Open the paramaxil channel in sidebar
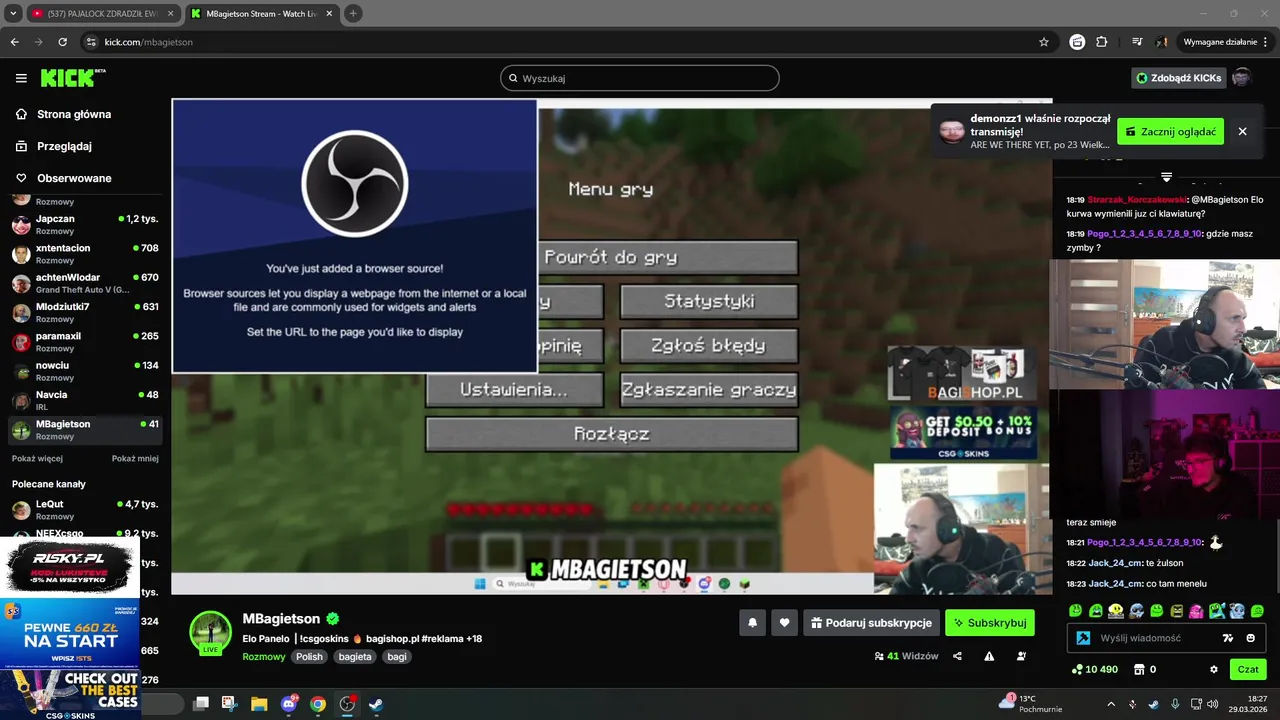Screen dimensions: 1280x720 [x=85, y=341]
